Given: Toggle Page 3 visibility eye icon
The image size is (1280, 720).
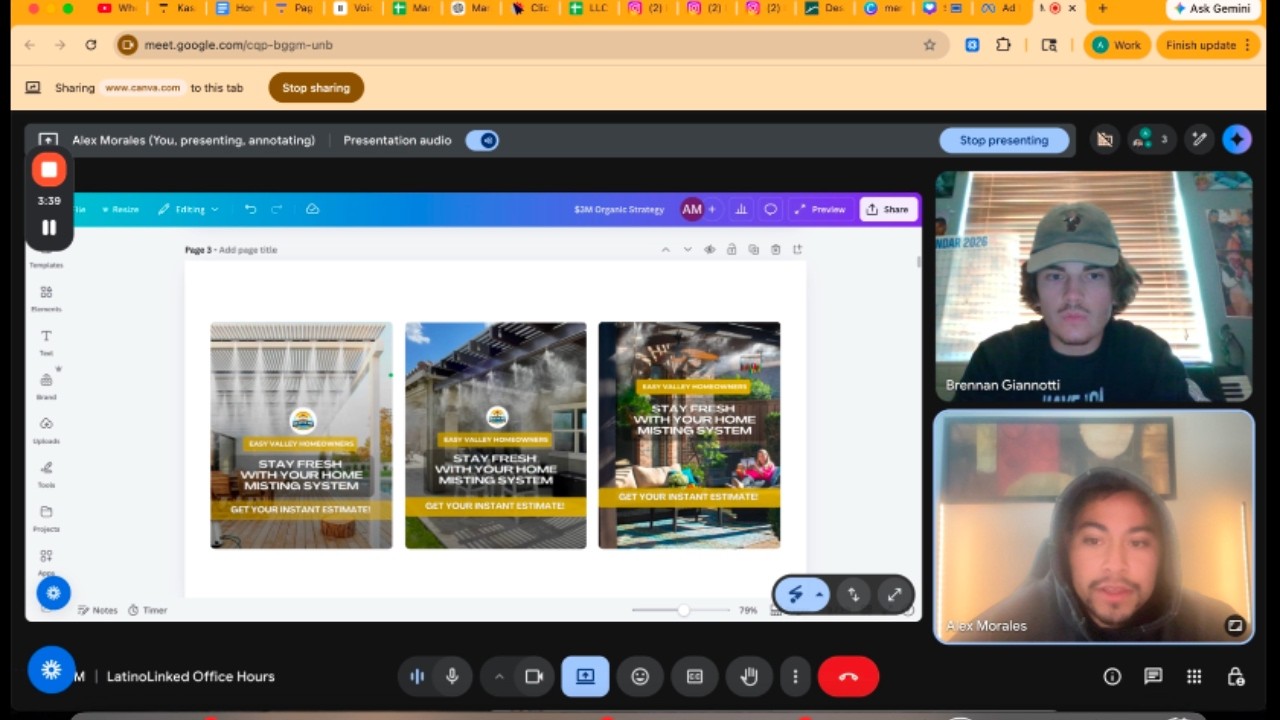Looking at the screenshot, I should tap(709, 250).
